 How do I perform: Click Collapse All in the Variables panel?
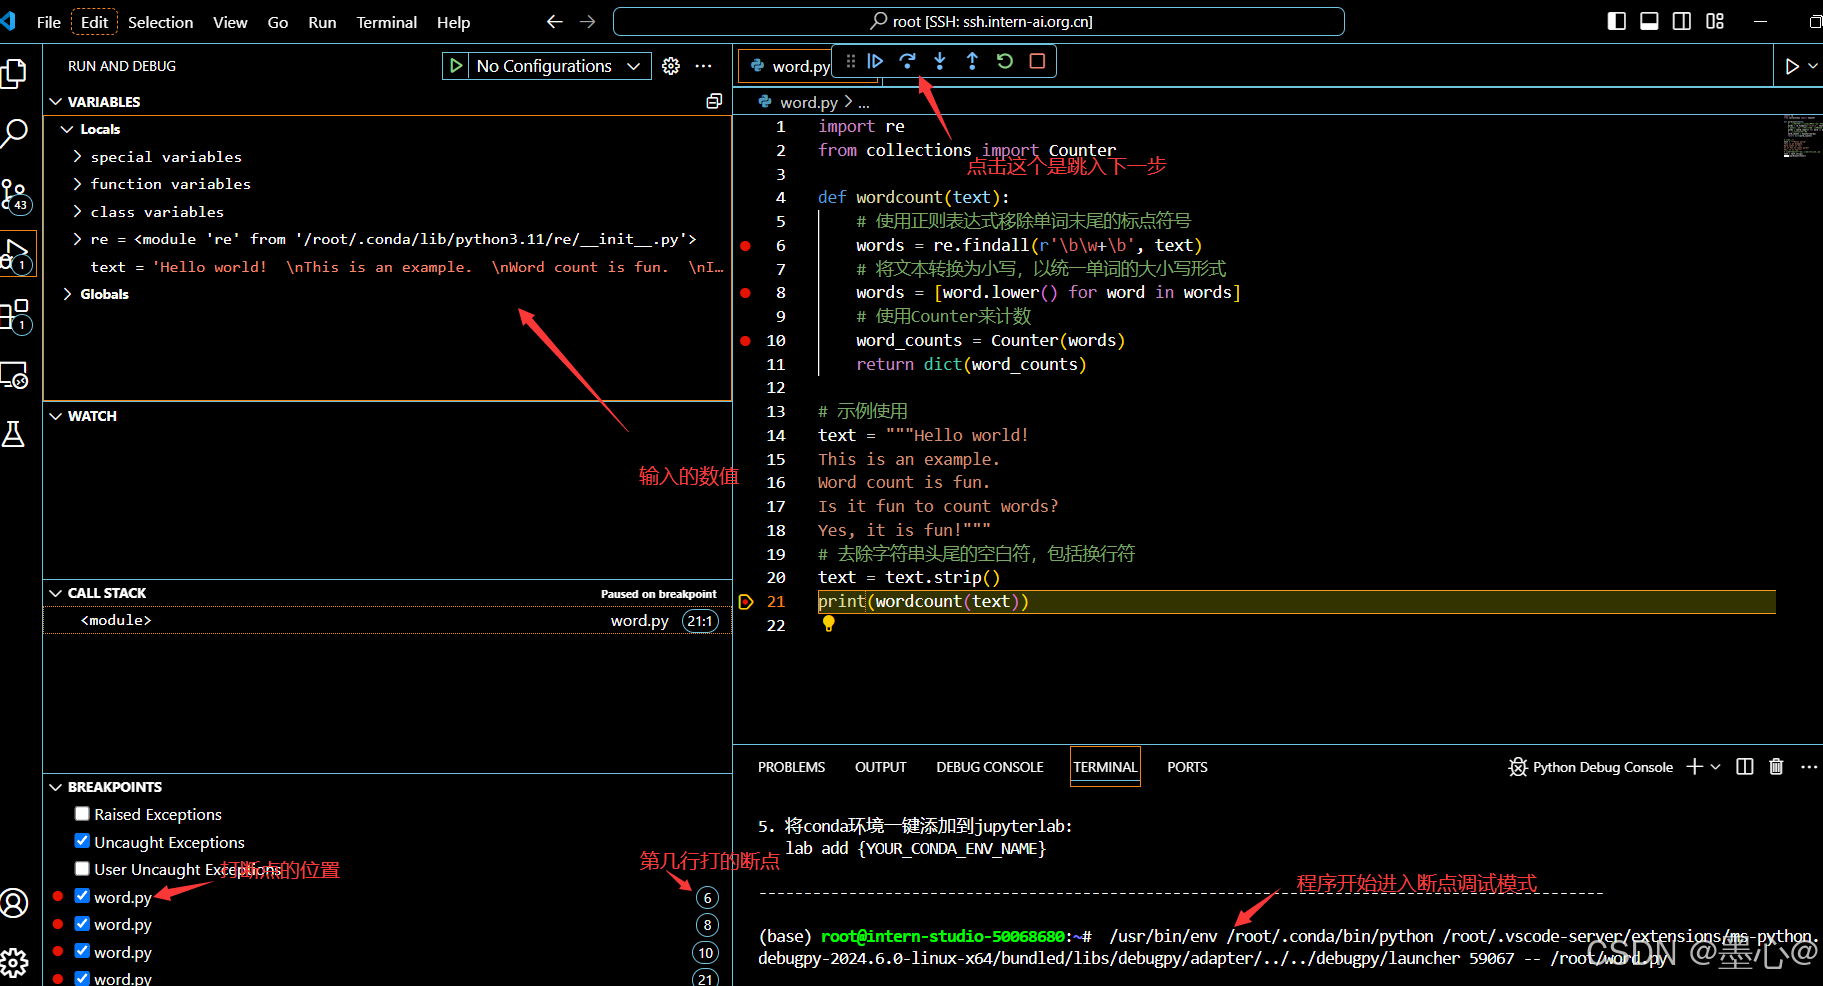click(x=713, y=101)
